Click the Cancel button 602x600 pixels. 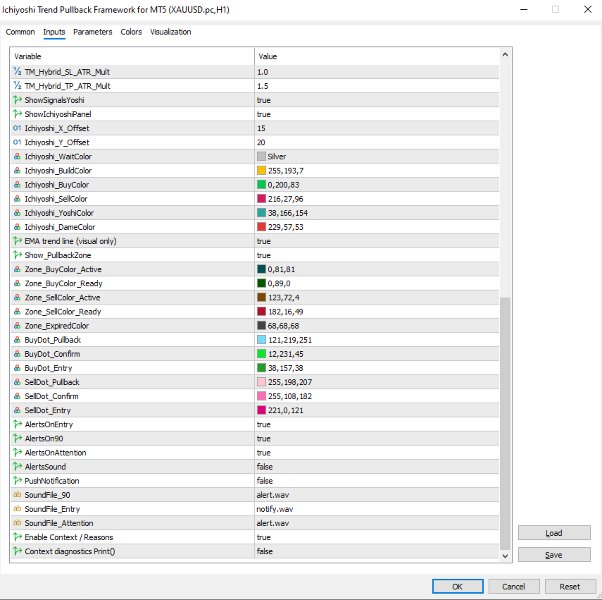pos(514,586)
